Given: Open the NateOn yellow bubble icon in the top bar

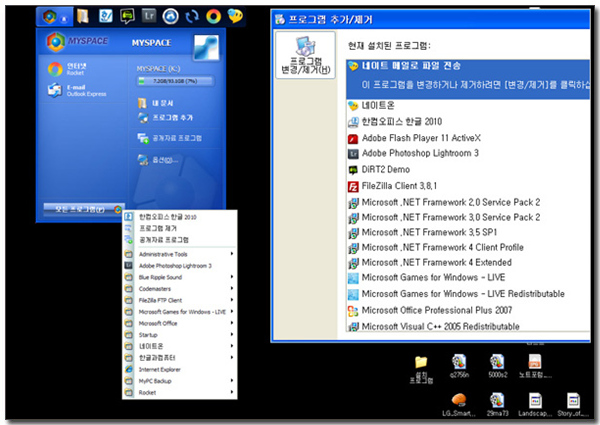Looking at the screenshot, I should click(235, 16).
